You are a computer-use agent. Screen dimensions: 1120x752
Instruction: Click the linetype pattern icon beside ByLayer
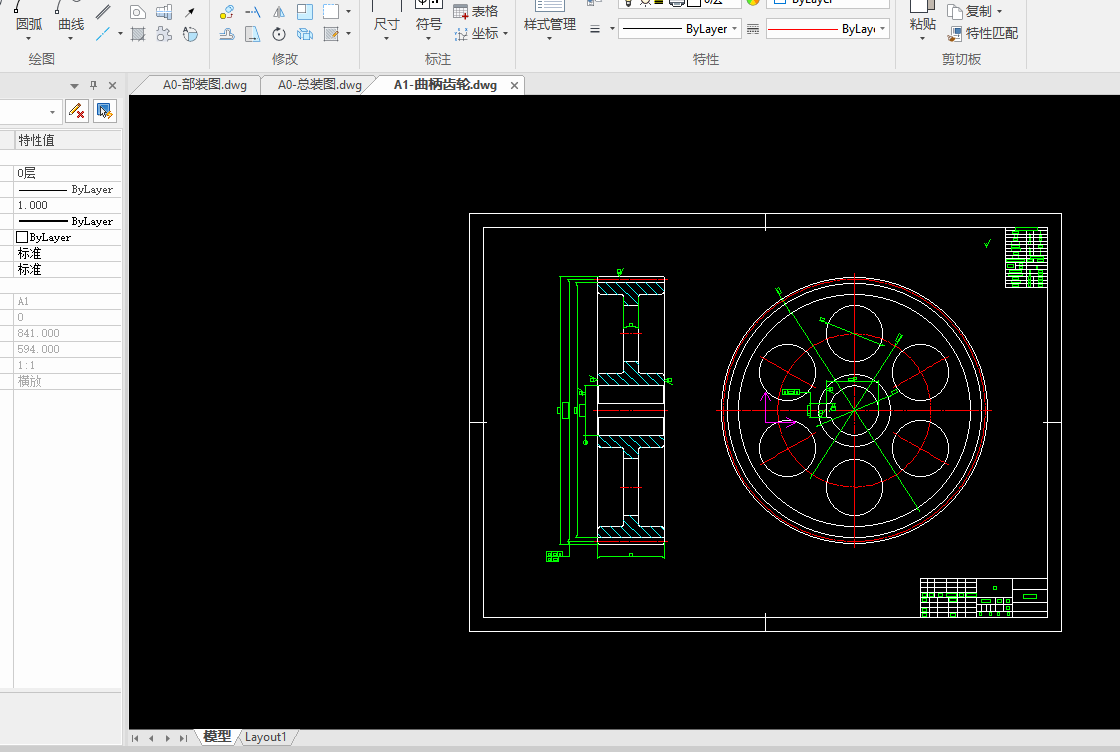pos(753,29)
